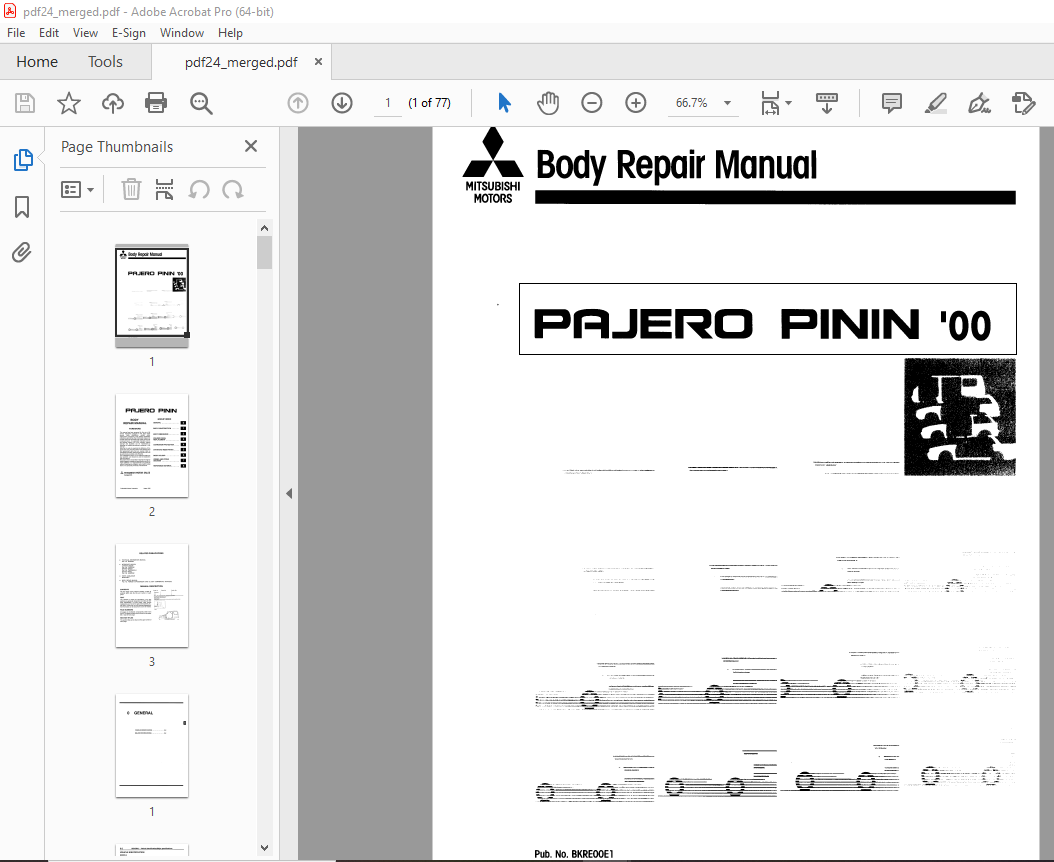The image size is (1054, 862).
Task: Go to the next page with the down arrow
Action: pos(342,103)
